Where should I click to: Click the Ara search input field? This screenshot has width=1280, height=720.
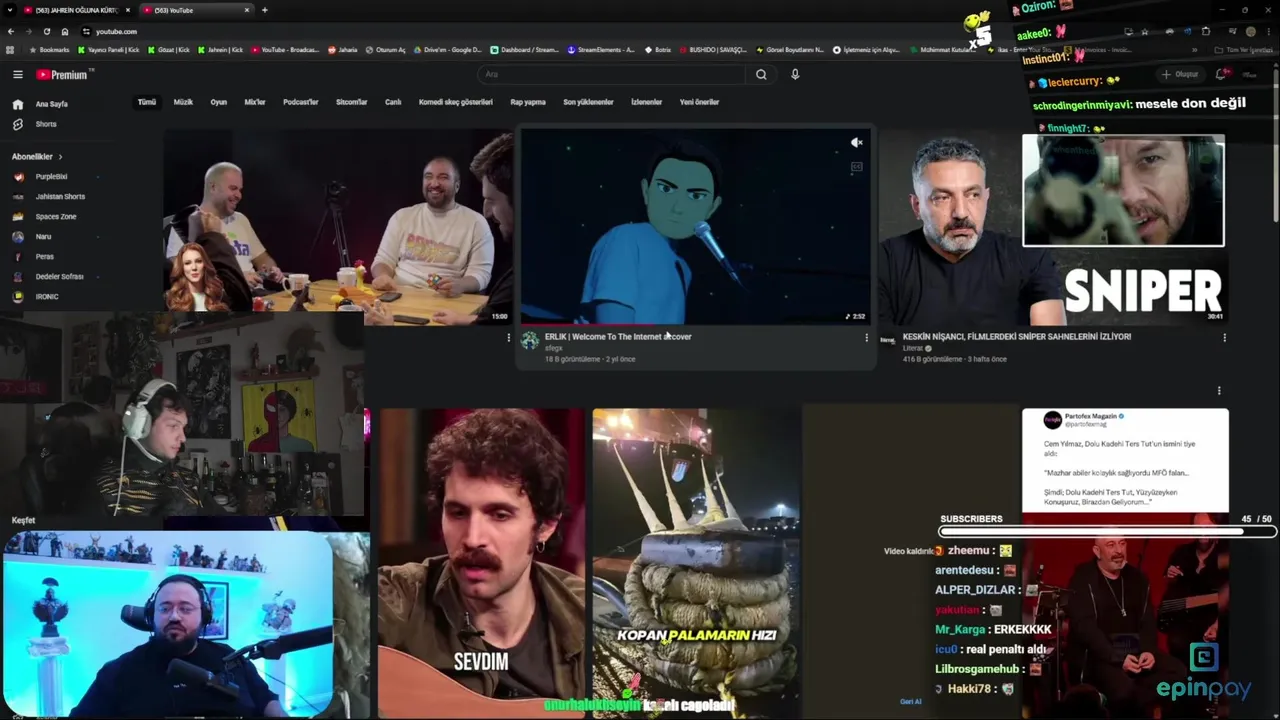(610, 74)
